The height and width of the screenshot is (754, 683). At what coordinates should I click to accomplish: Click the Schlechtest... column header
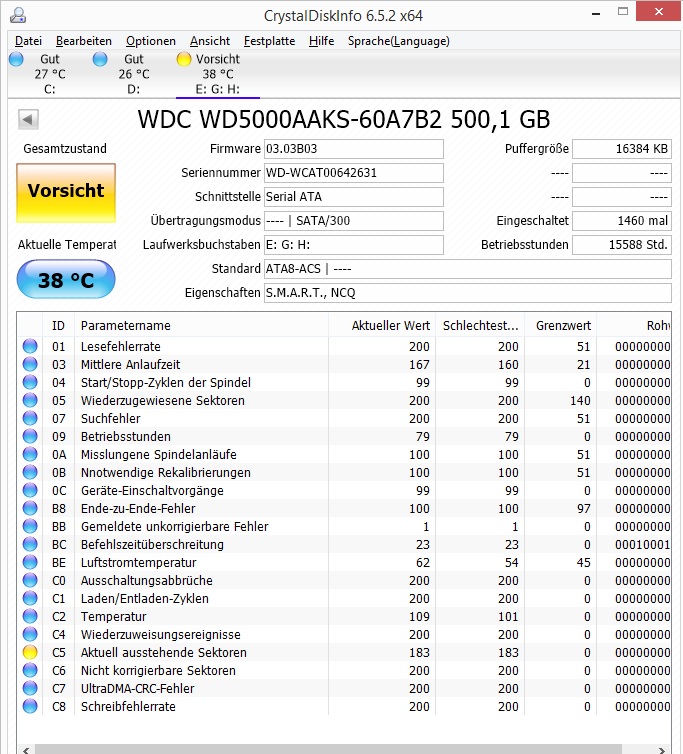tap(480, 326)
